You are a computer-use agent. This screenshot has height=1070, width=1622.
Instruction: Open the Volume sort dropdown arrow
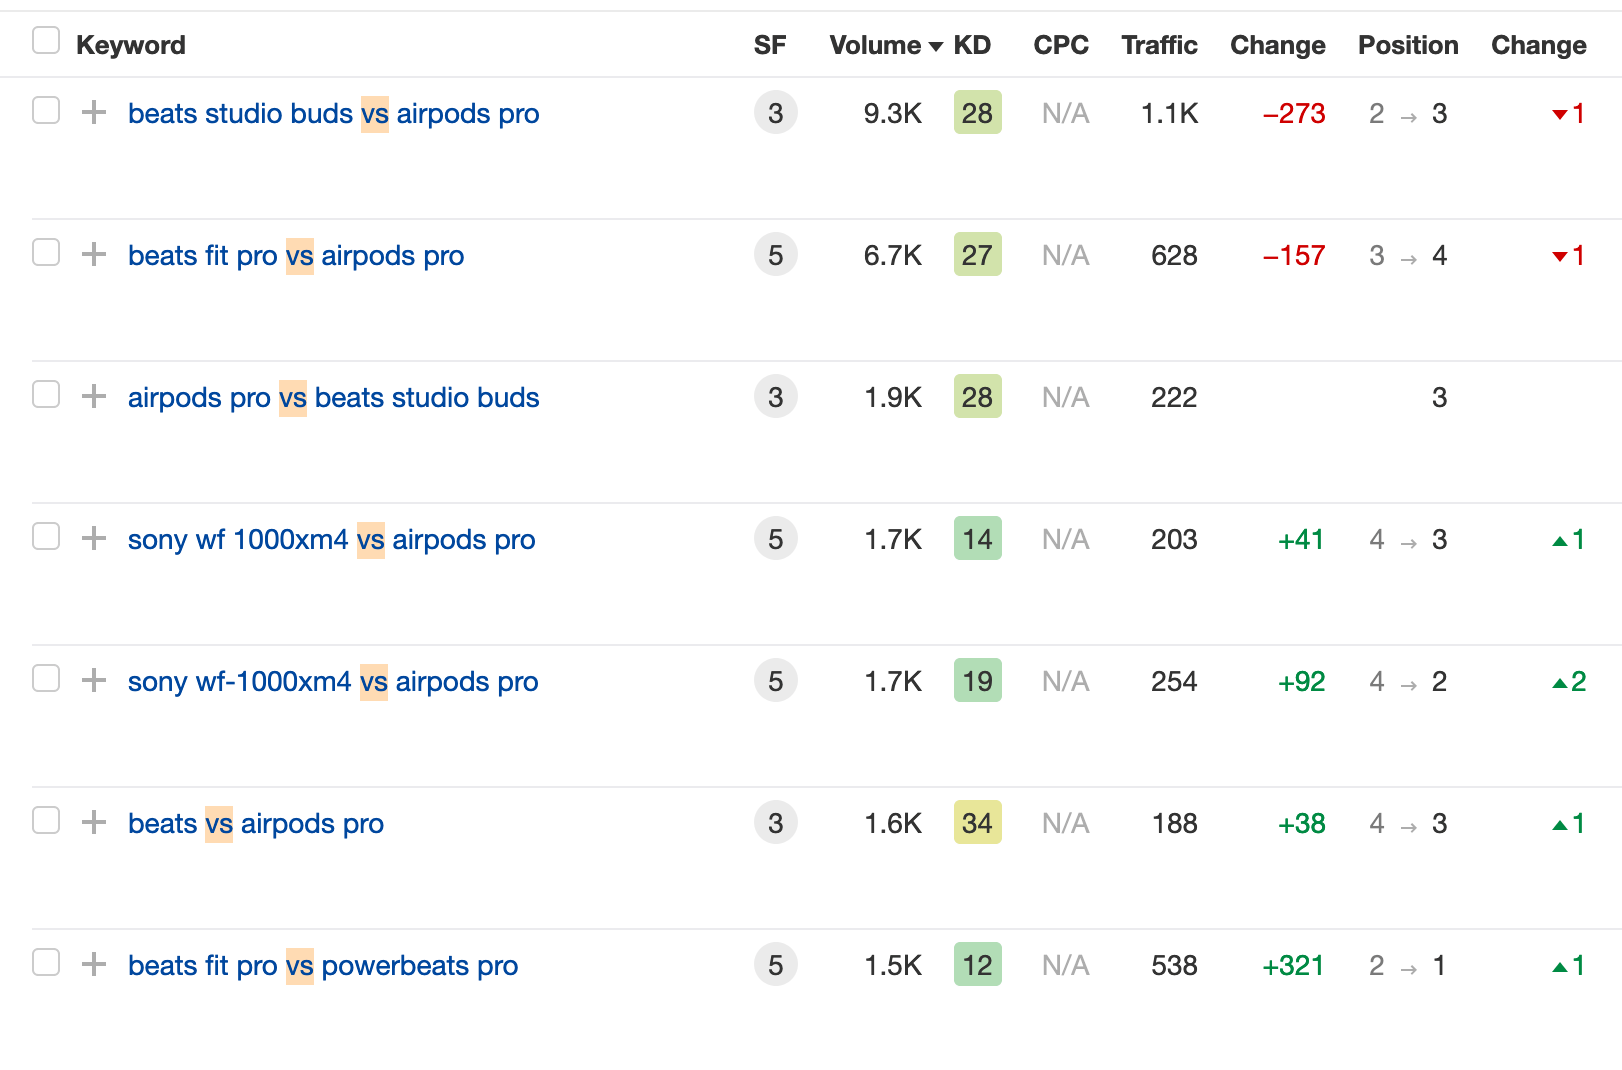(x=935, y=46)
